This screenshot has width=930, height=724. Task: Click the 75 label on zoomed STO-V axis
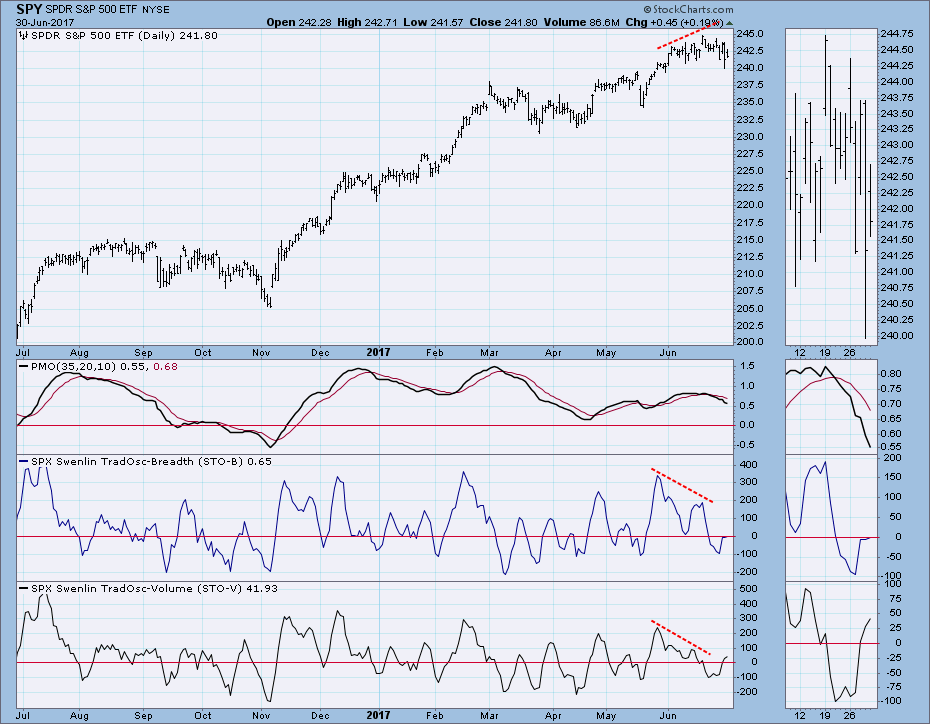(895, 599)
